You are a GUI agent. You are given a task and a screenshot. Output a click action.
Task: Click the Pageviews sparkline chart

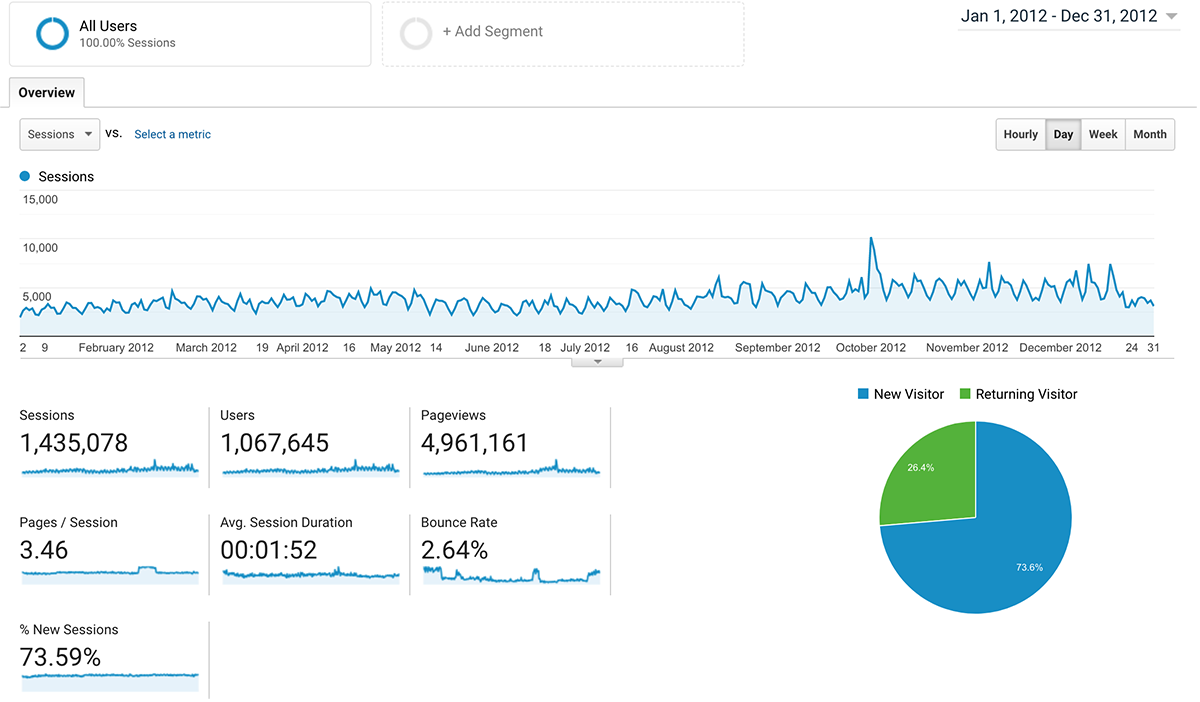(x=511, y=468)
